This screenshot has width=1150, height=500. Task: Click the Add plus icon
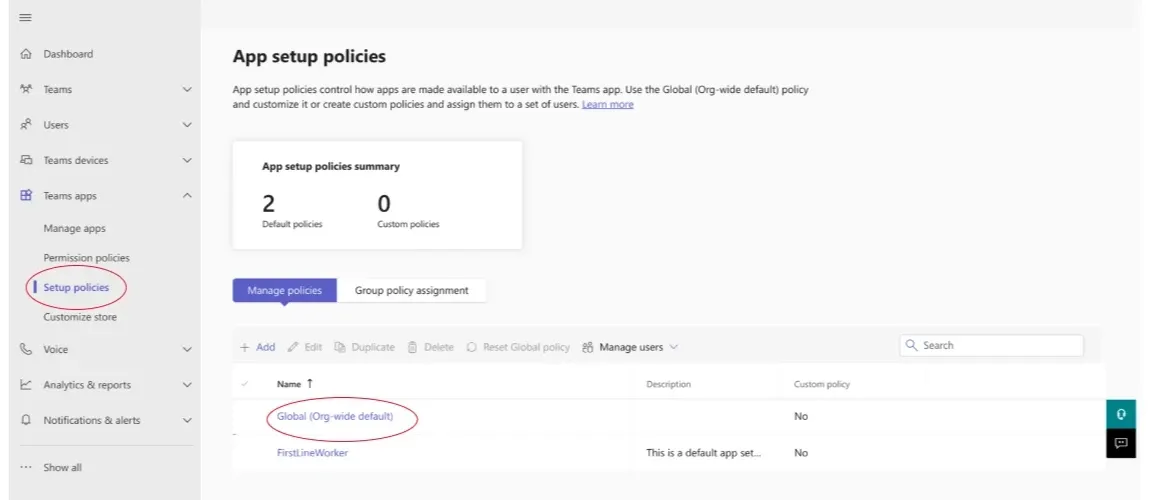[245, 348]
